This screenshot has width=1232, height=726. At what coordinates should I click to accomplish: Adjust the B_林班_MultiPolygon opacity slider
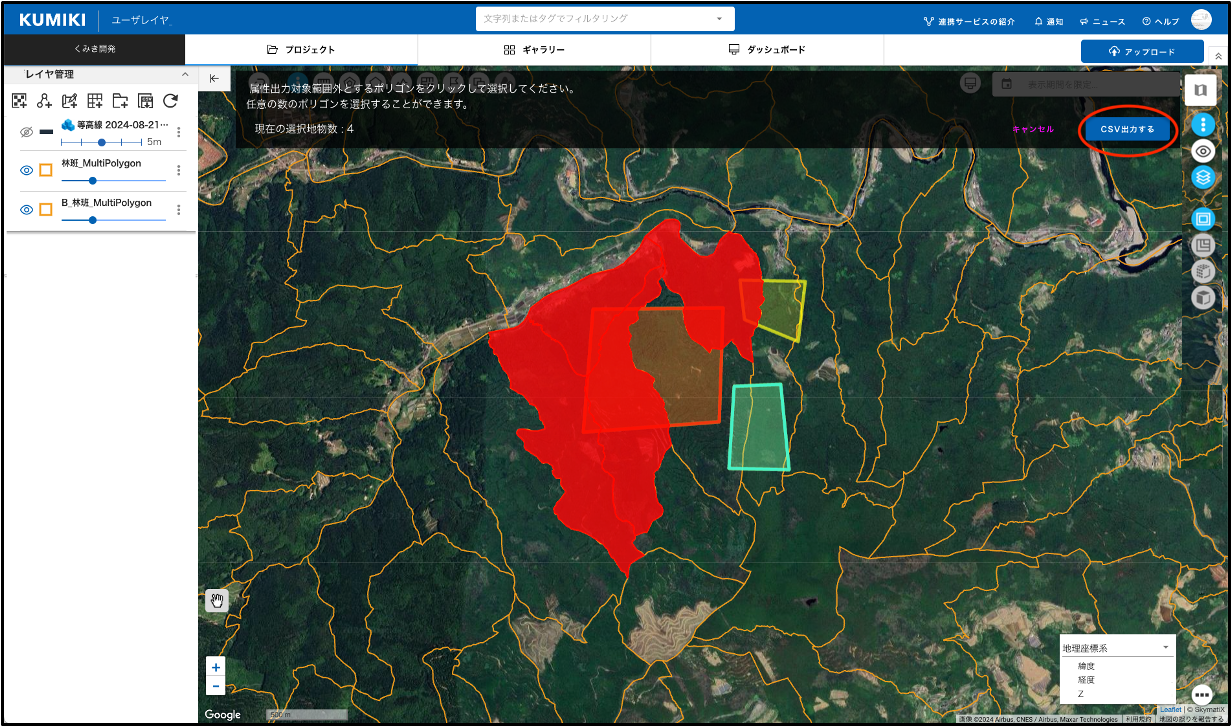(93, 220)
